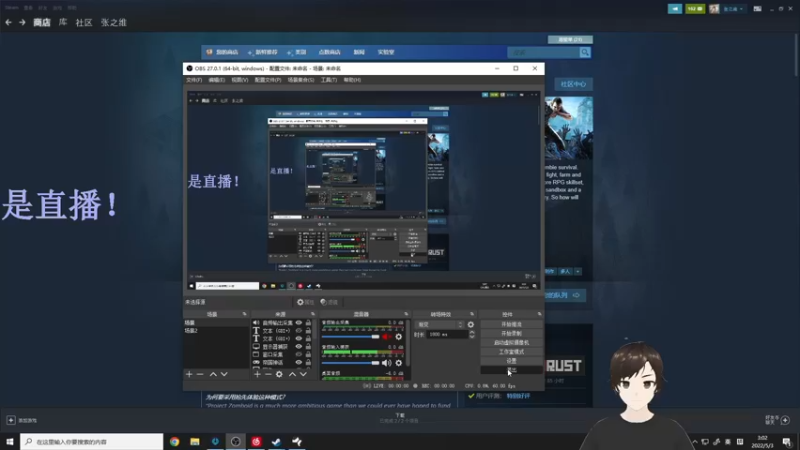Go back with Steam back arrow
This screenshot has height=450, width=800.
(9, 22)
